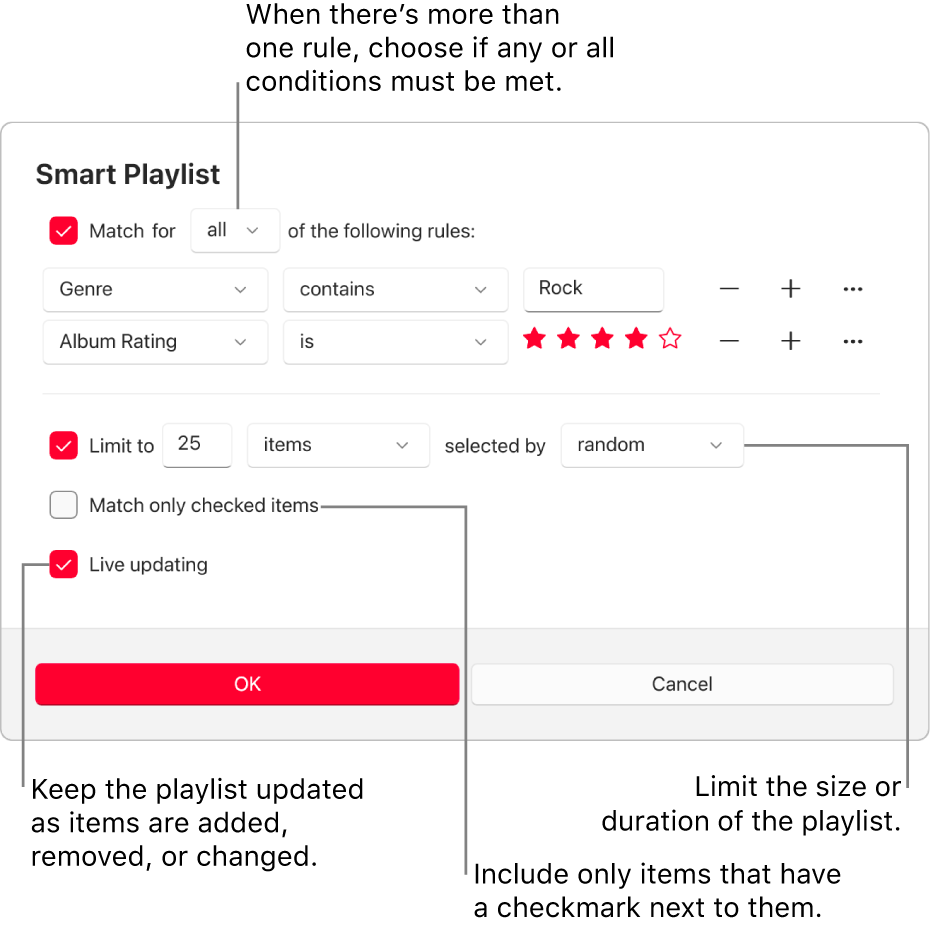This screenshot has height=932, width=932.
Task: Add a new rule below Genre
Action: [x=790, y=289]
